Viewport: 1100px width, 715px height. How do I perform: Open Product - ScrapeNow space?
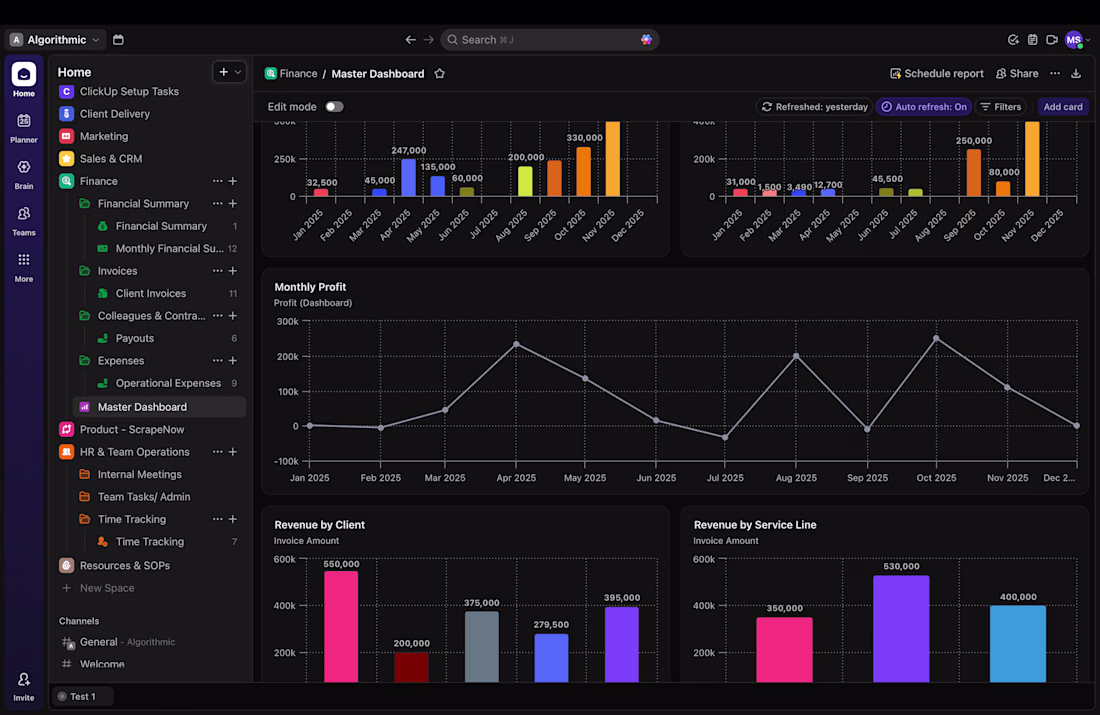[x=132, y=429]
